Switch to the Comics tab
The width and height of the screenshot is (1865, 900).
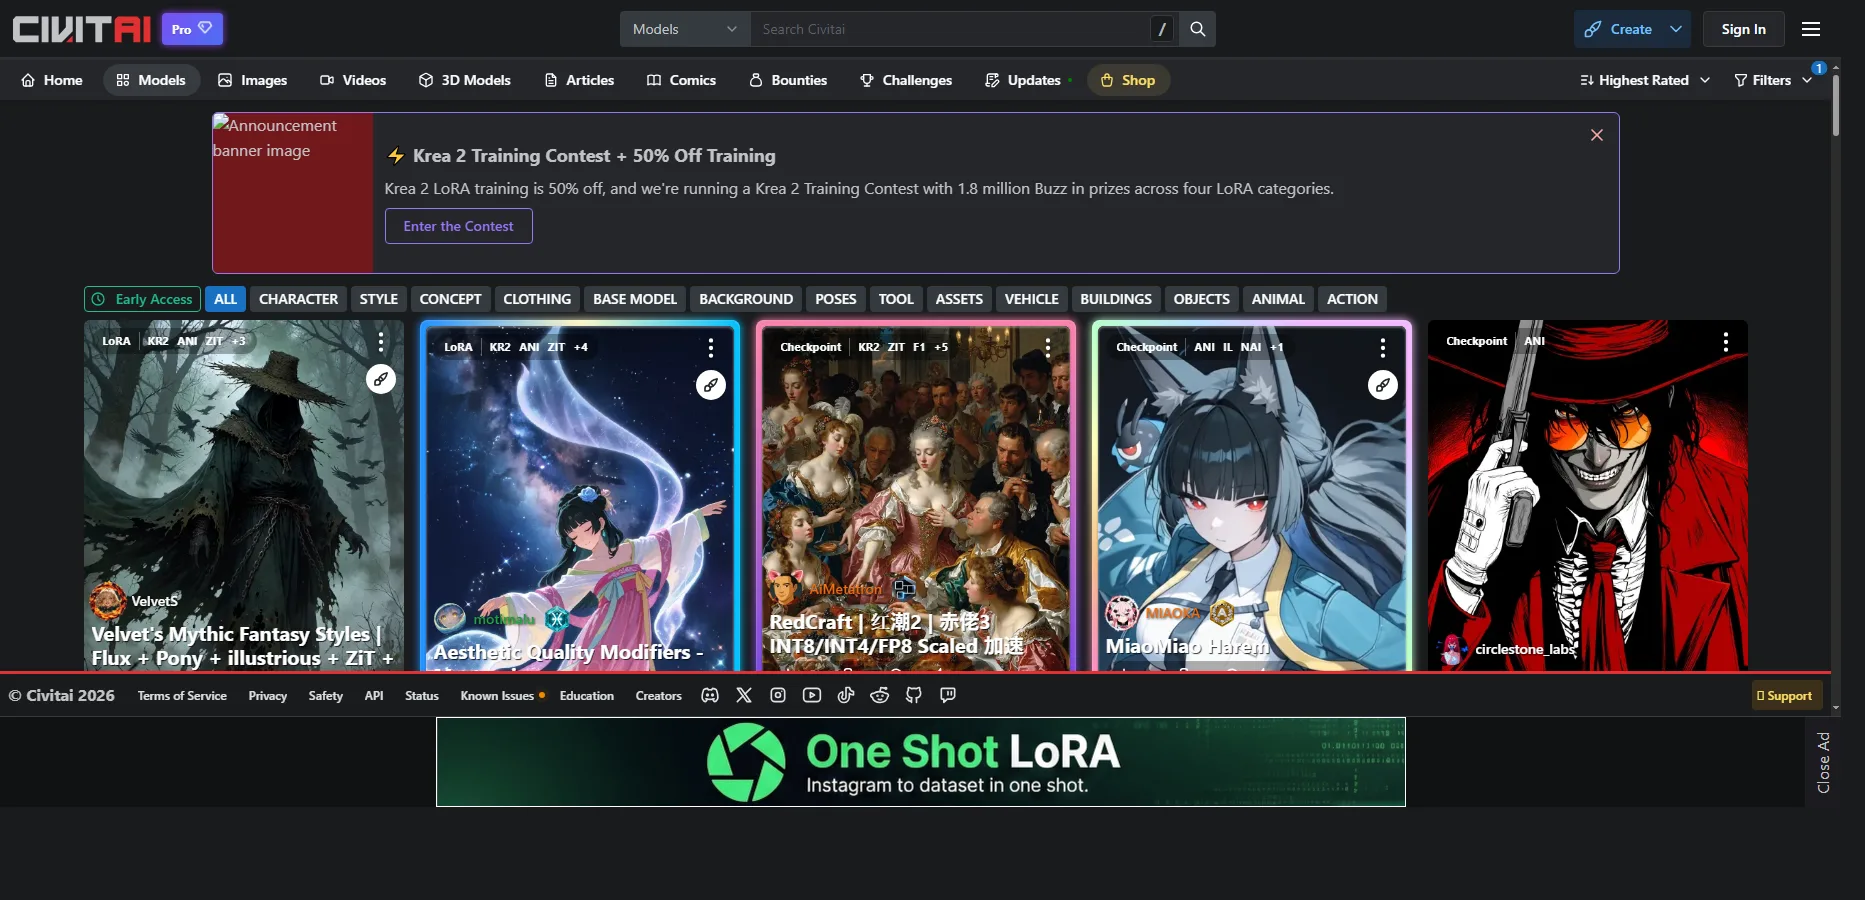(682, 80)
